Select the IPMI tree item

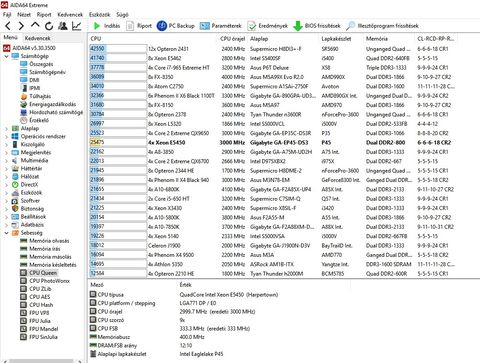(x=30, y=88)
